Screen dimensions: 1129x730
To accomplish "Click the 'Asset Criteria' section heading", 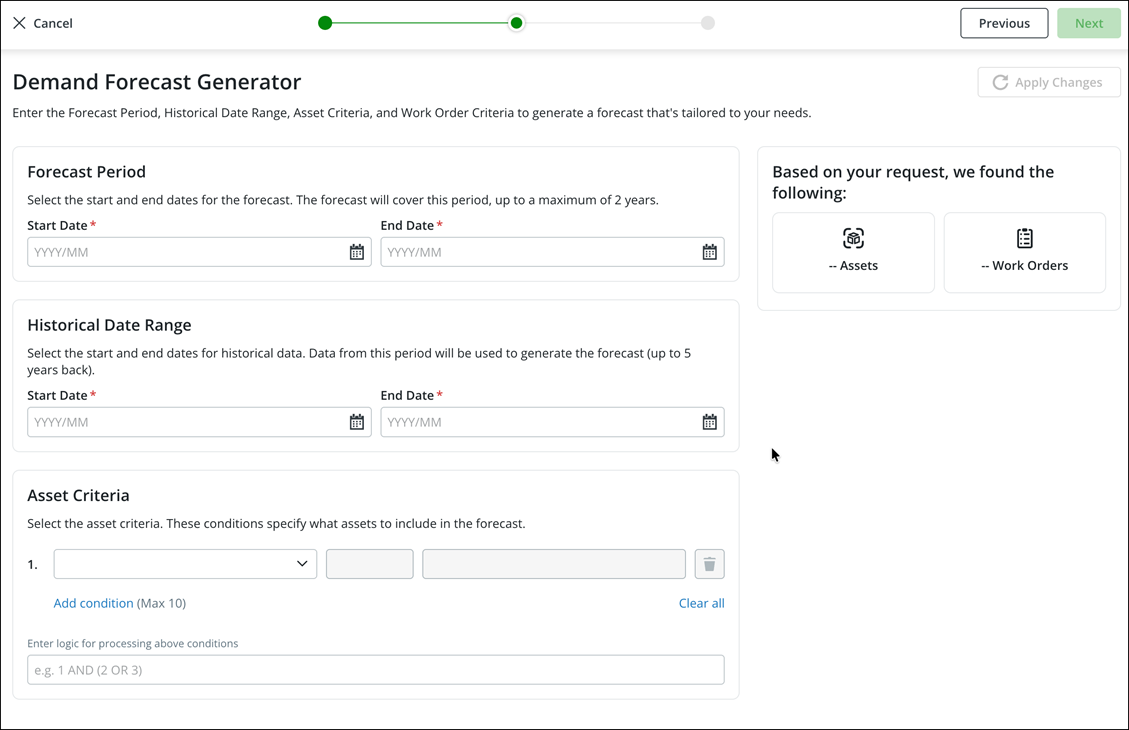I will click(x=78, y=495).
